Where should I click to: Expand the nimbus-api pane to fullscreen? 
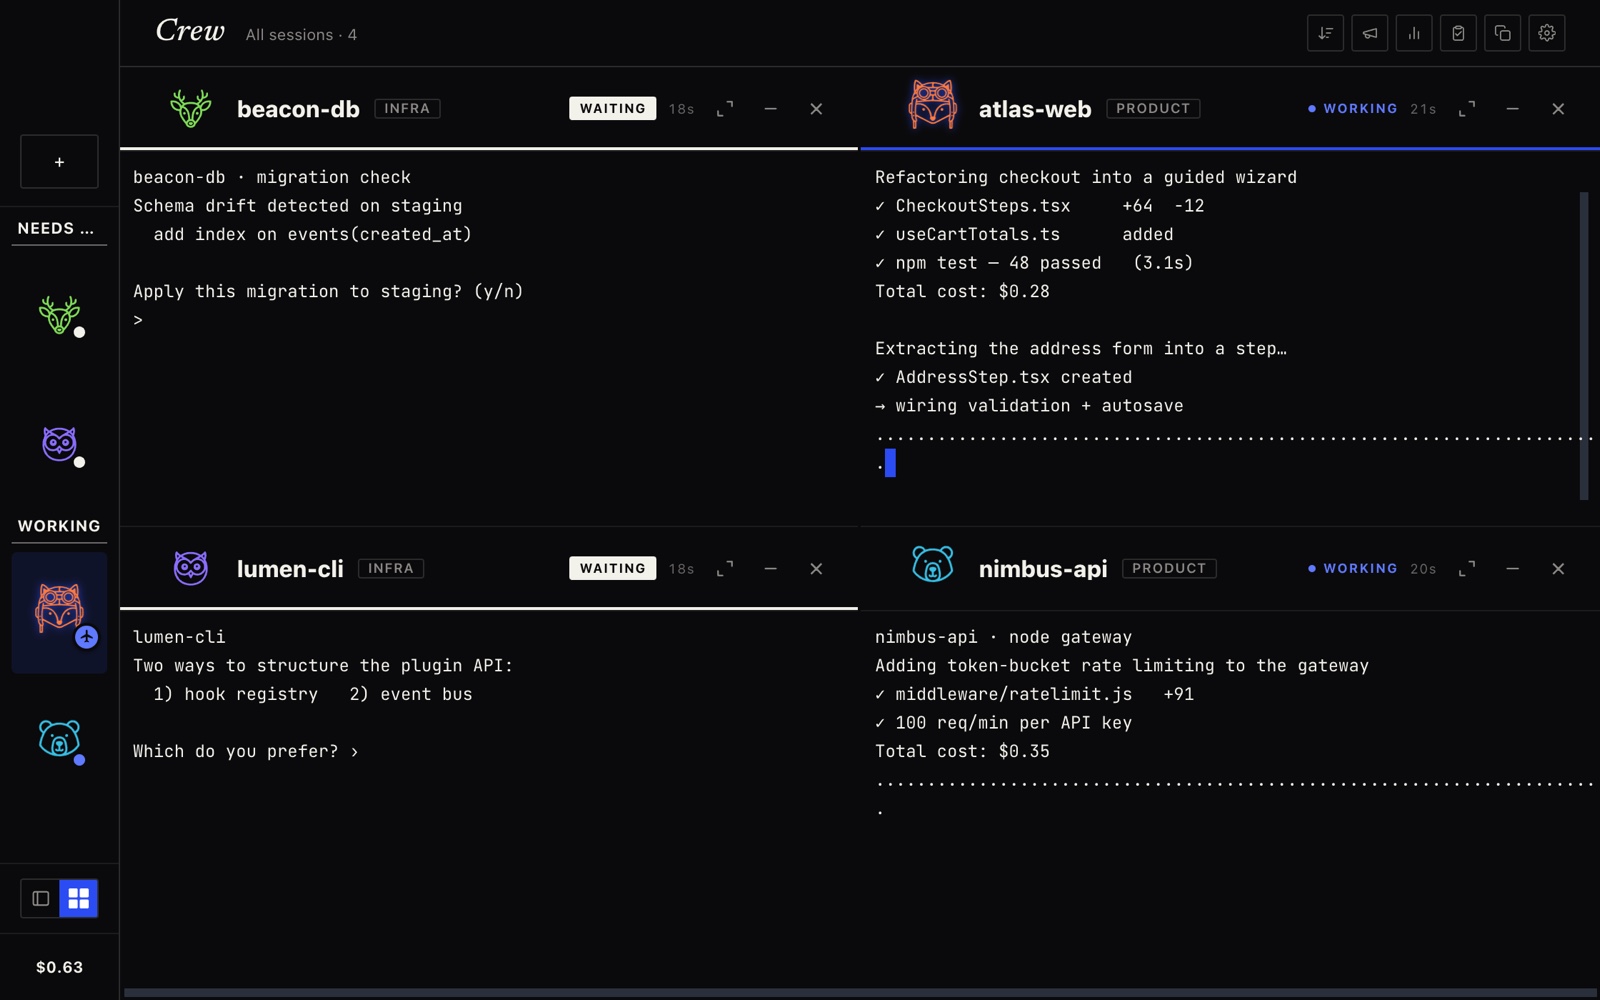[x=1467, y=568]
